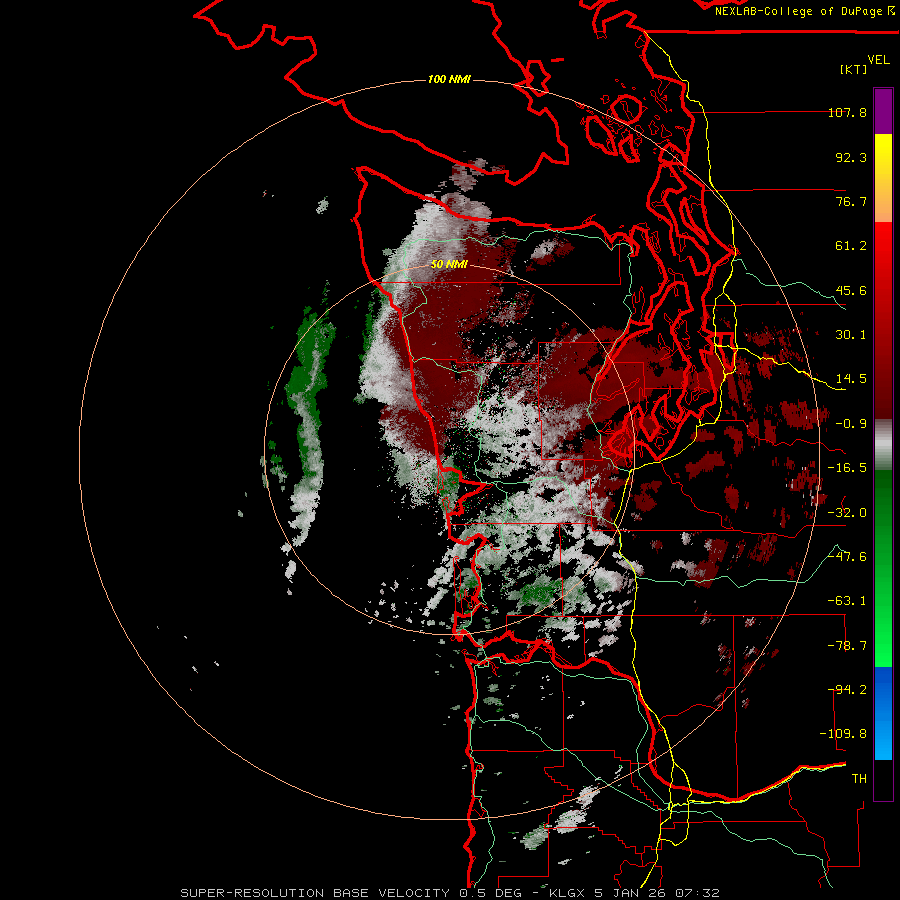Click the 100 NMI range ring label
900x900 pixels.
click(449, 79)
